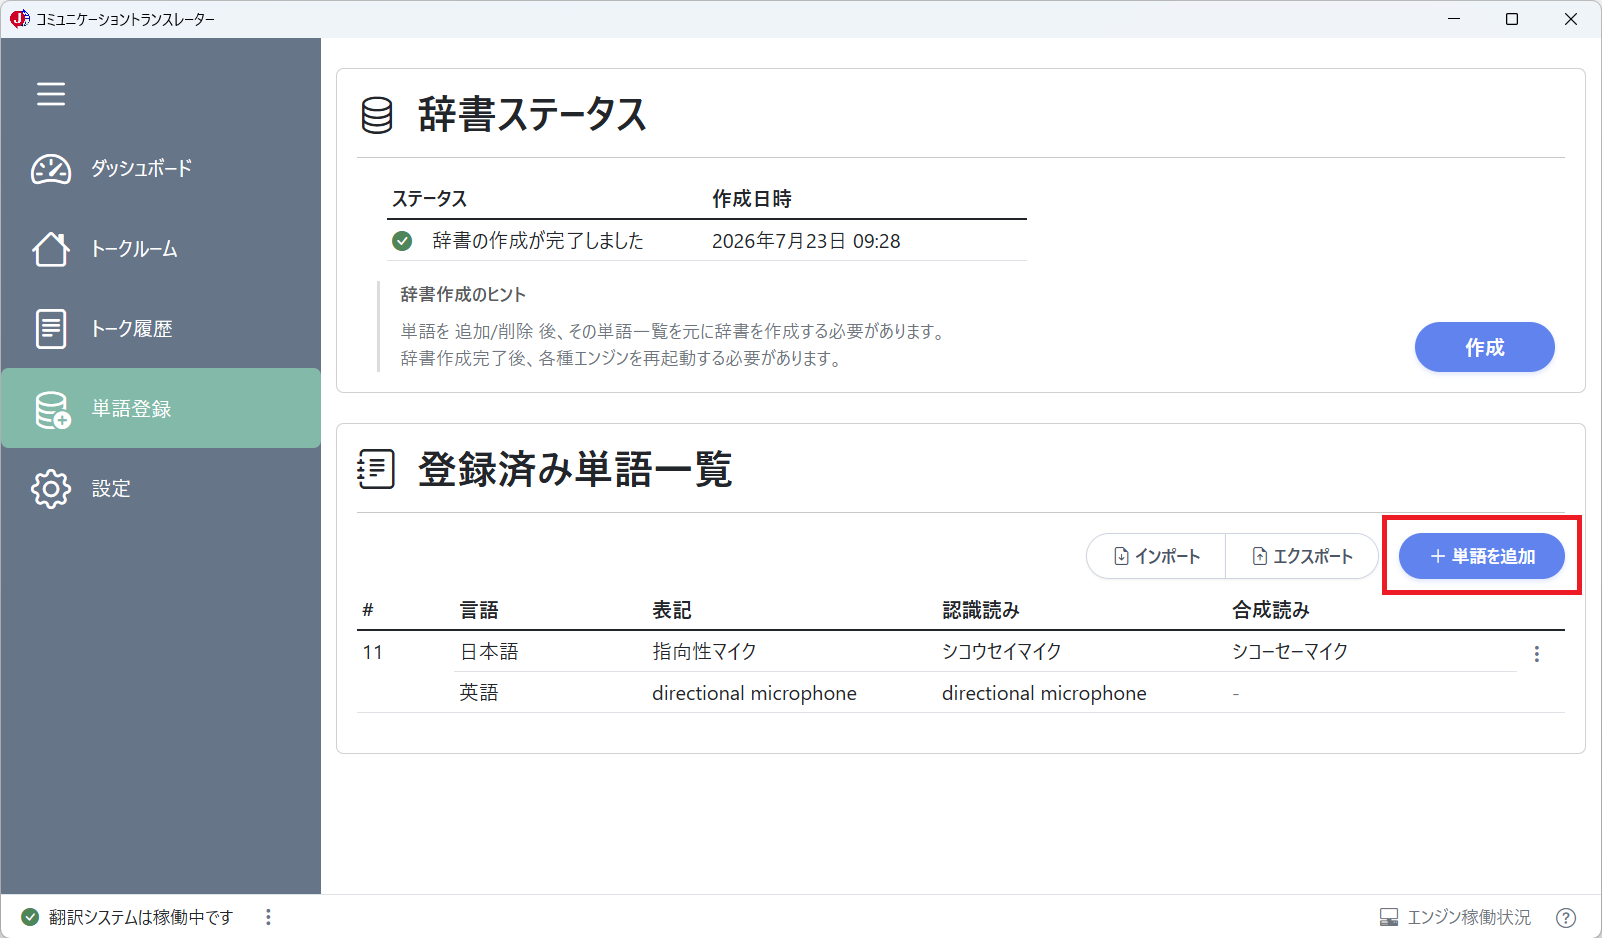Toggle the hamburger menu in sidebar
This screenshot has height=938, width=1602.
click(51, 94)
